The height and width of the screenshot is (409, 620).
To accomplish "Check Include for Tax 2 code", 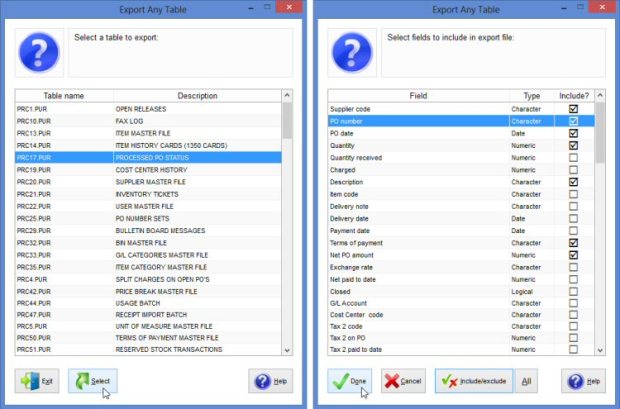I will [x=573, y=326].
